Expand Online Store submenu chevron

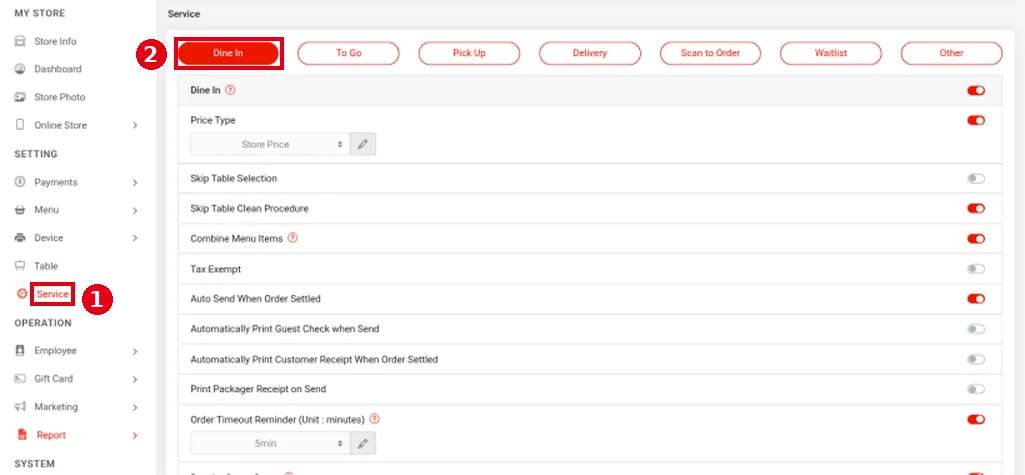point(135,125)
